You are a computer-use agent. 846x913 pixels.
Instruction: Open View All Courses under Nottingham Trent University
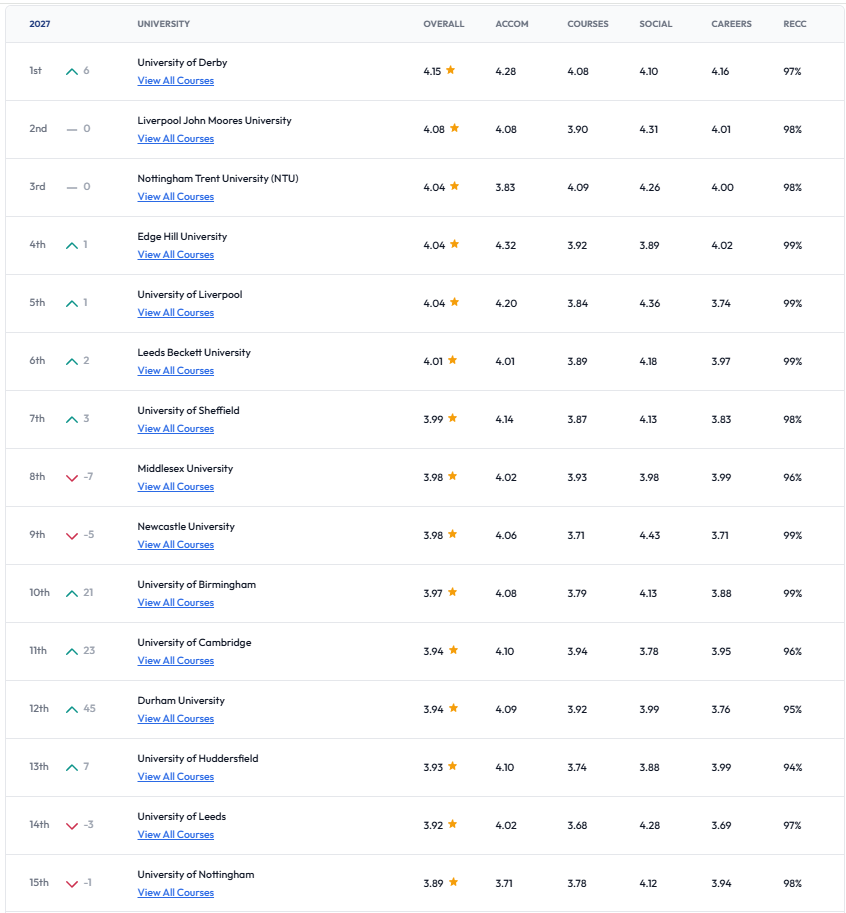[x=176, y=197]
